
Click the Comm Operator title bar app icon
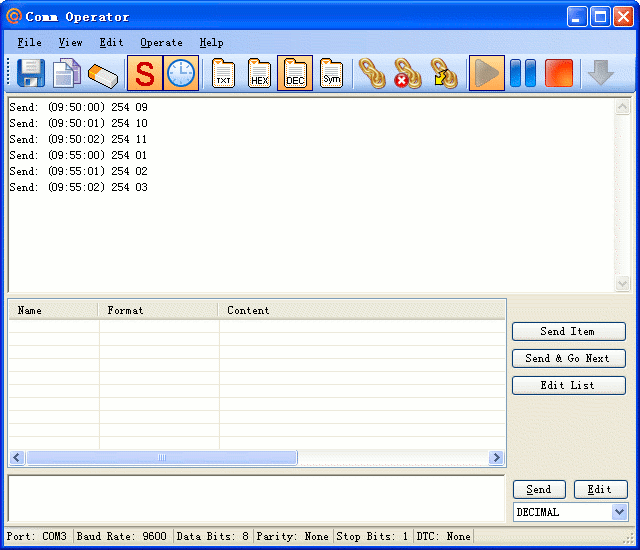(x=14, y=16)
